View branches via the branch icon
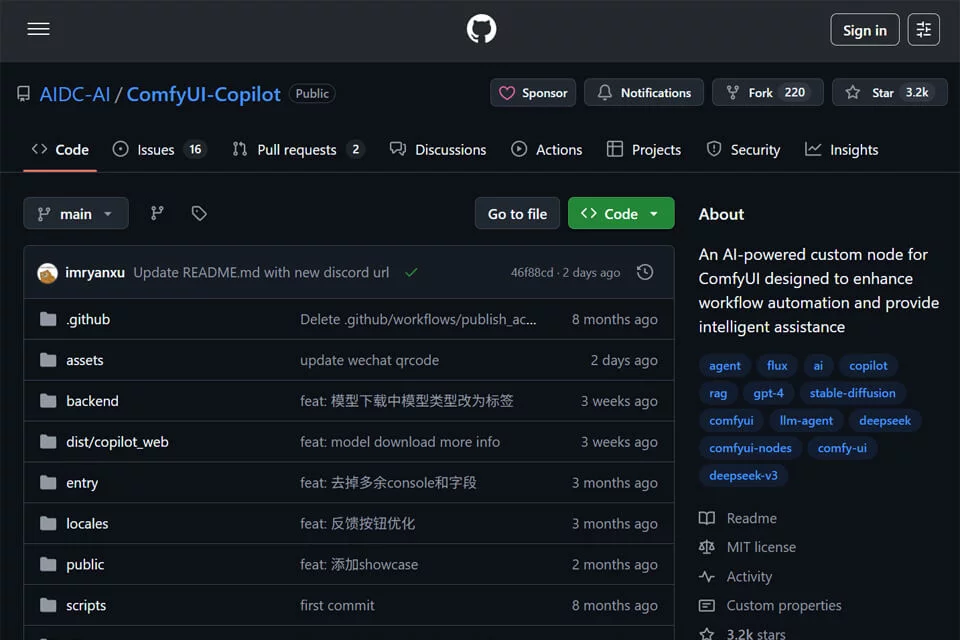This screenshot has height=640, width=960. [x=157, y=213]
